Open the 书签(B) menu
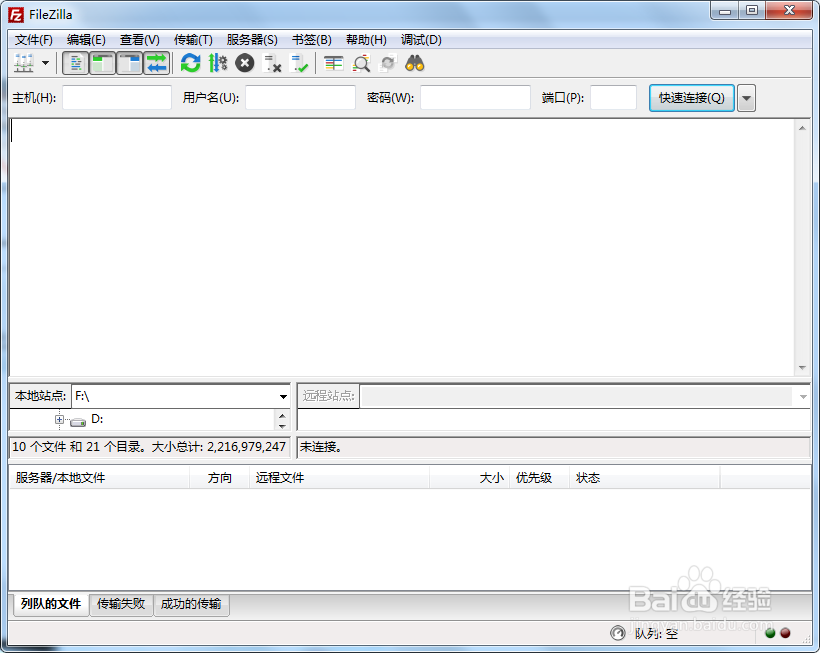Viewport: 820px width, 653px height. pyautogui.click(x=312, y=40)
